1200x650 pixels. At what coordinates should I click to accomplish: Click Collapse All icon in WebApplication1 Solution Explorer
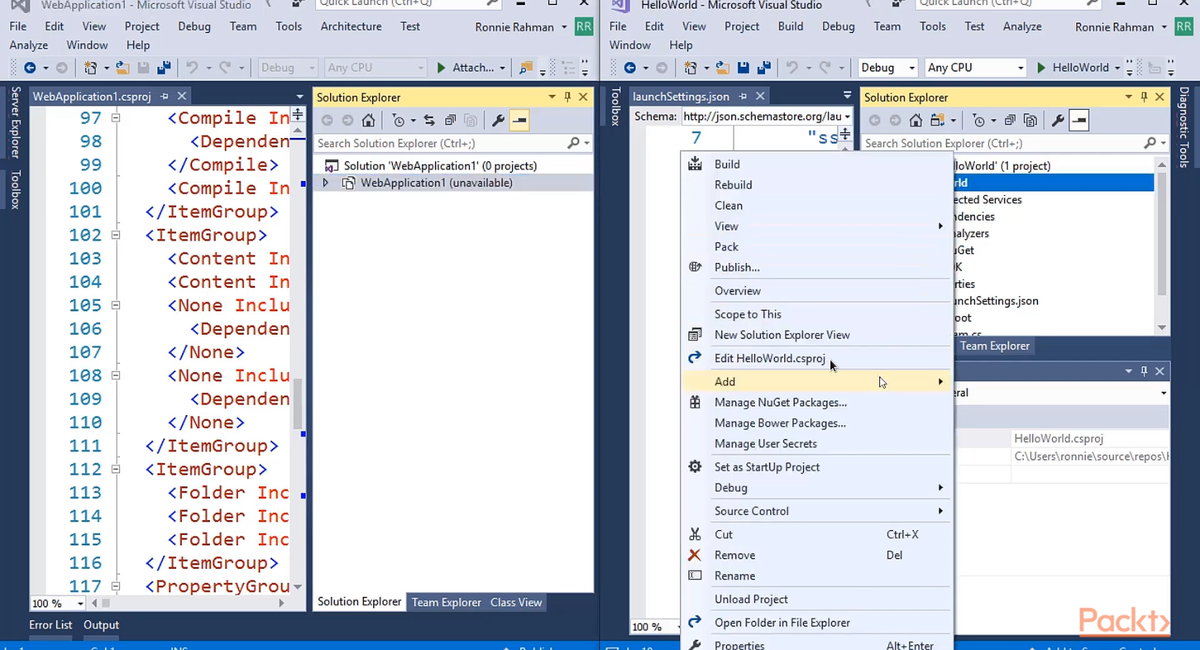coord(451,120)
